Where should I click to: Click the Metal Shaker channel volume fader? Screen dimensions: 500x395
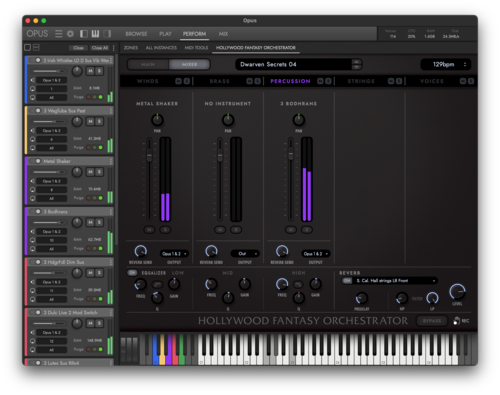pos(149,155)
